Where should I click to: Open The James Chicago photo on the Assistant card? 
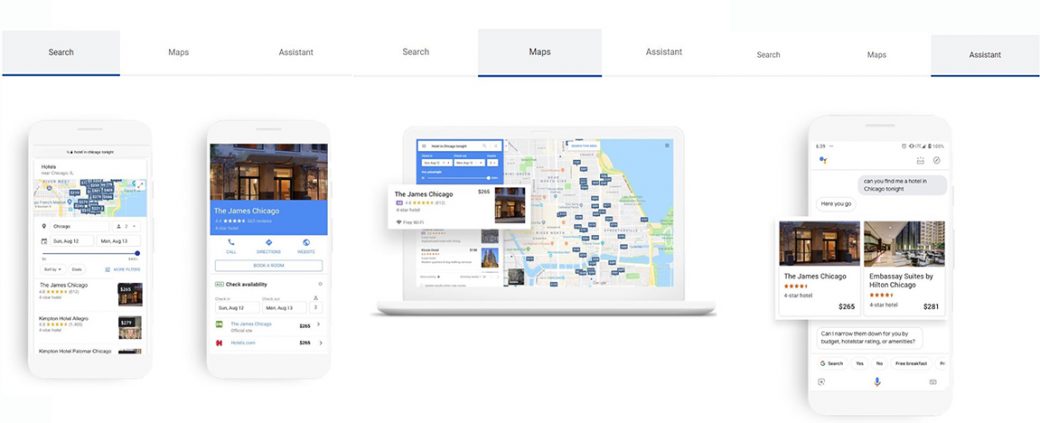tap(820, 243)
